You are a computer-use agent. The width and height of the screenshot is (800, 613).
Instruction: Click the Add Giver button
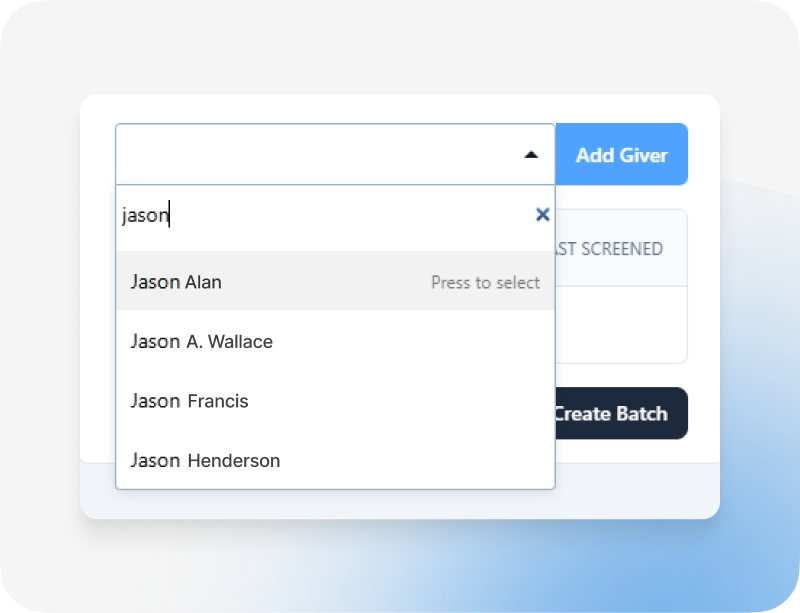tap(621, 154)
